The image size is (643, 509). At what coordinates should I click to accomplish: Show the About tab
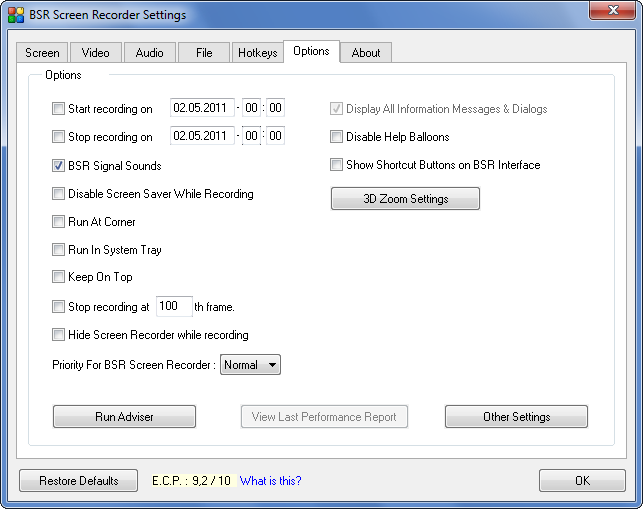click(366, 53)
